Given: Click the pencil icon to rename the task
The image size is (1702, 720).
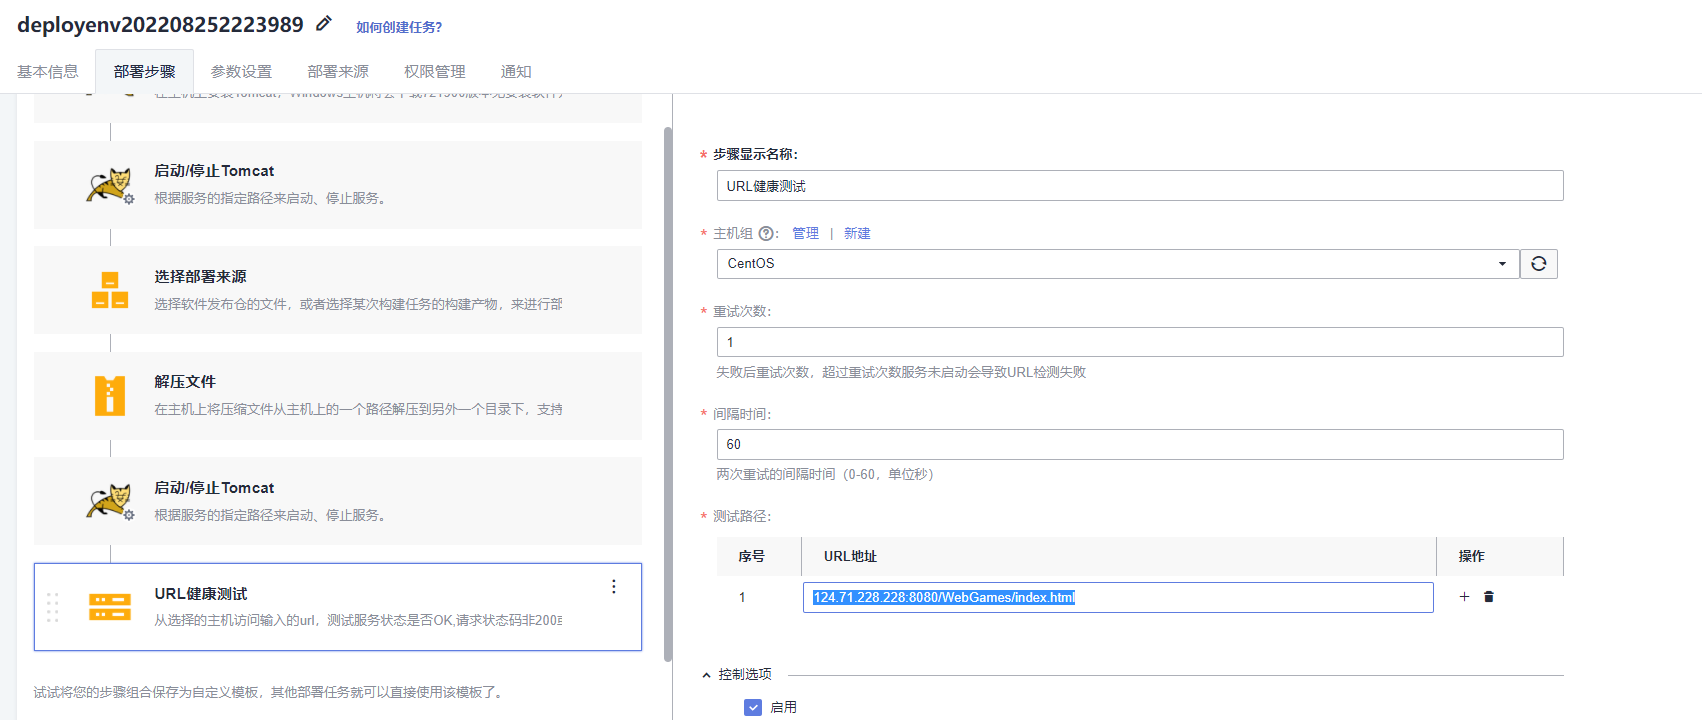Looking at the screenshot, I should coord(323,23).
